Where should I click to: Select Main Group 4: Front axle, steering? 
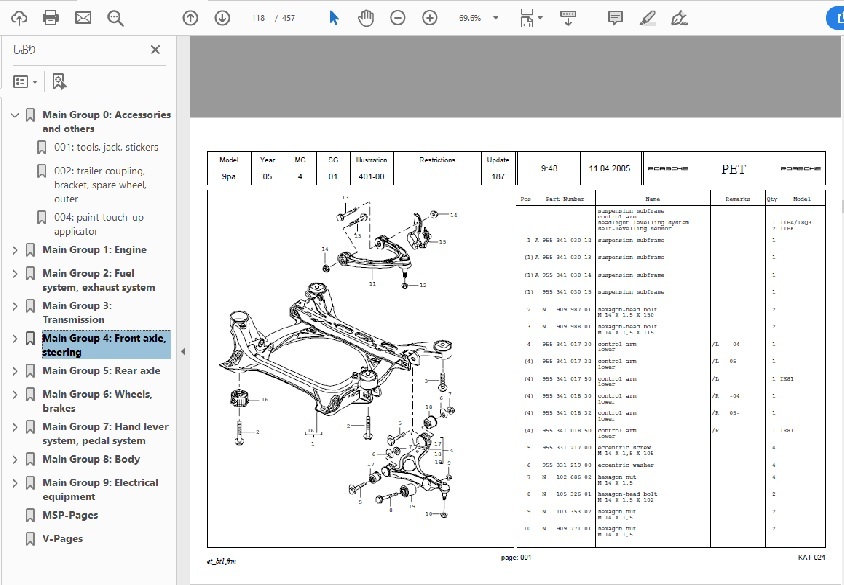[x=106, y=345]
